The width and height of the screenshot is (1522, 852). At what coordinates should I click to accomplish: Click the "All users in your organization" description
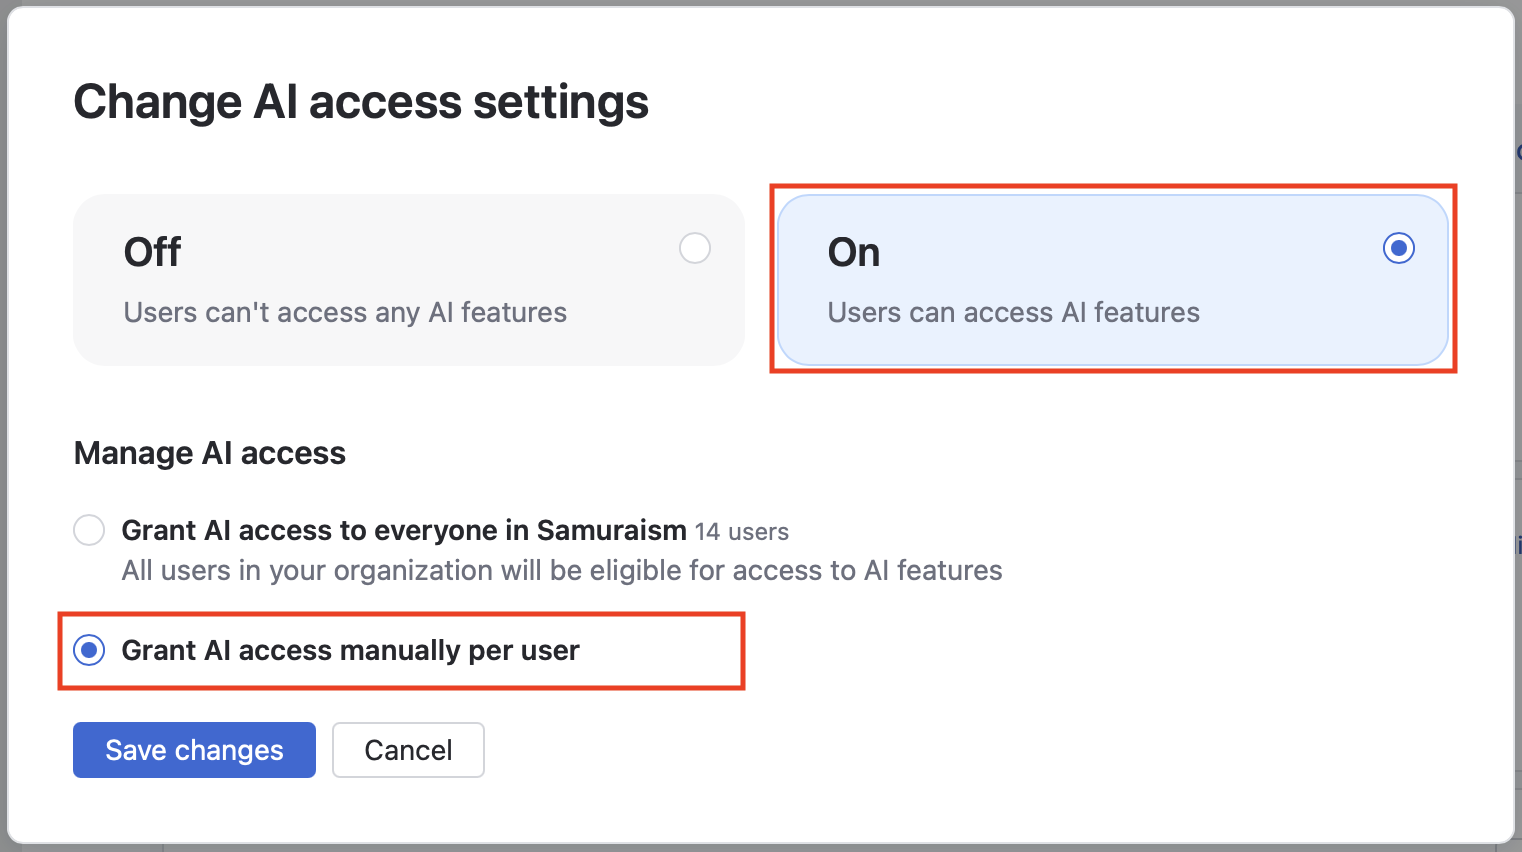coord(562,571)
